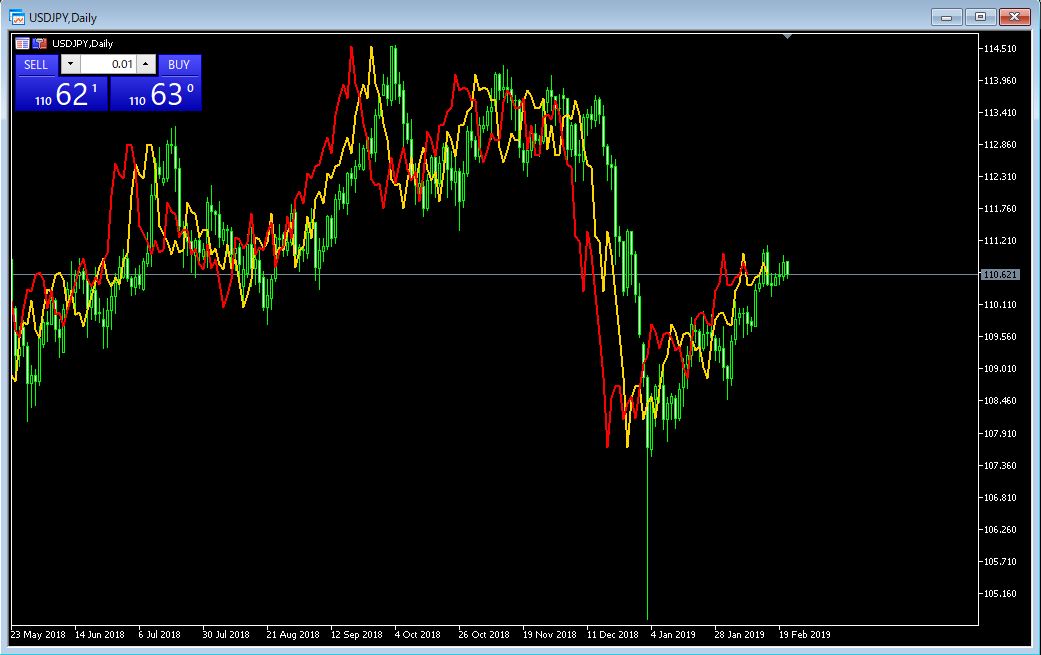The width and height of the screenshot is (1041, 655).
Task: Click the chart shift triangle marker at top
Action: (x=787, y=36)
